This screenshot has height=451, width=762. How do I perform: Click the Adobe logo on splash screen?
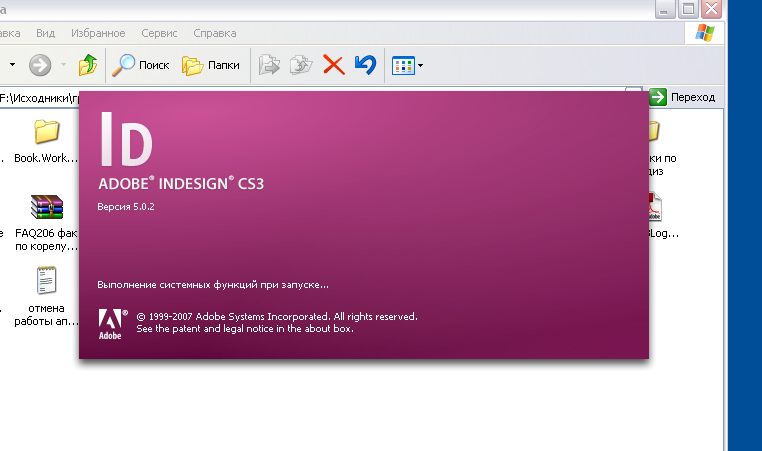[x=112, y=324]
